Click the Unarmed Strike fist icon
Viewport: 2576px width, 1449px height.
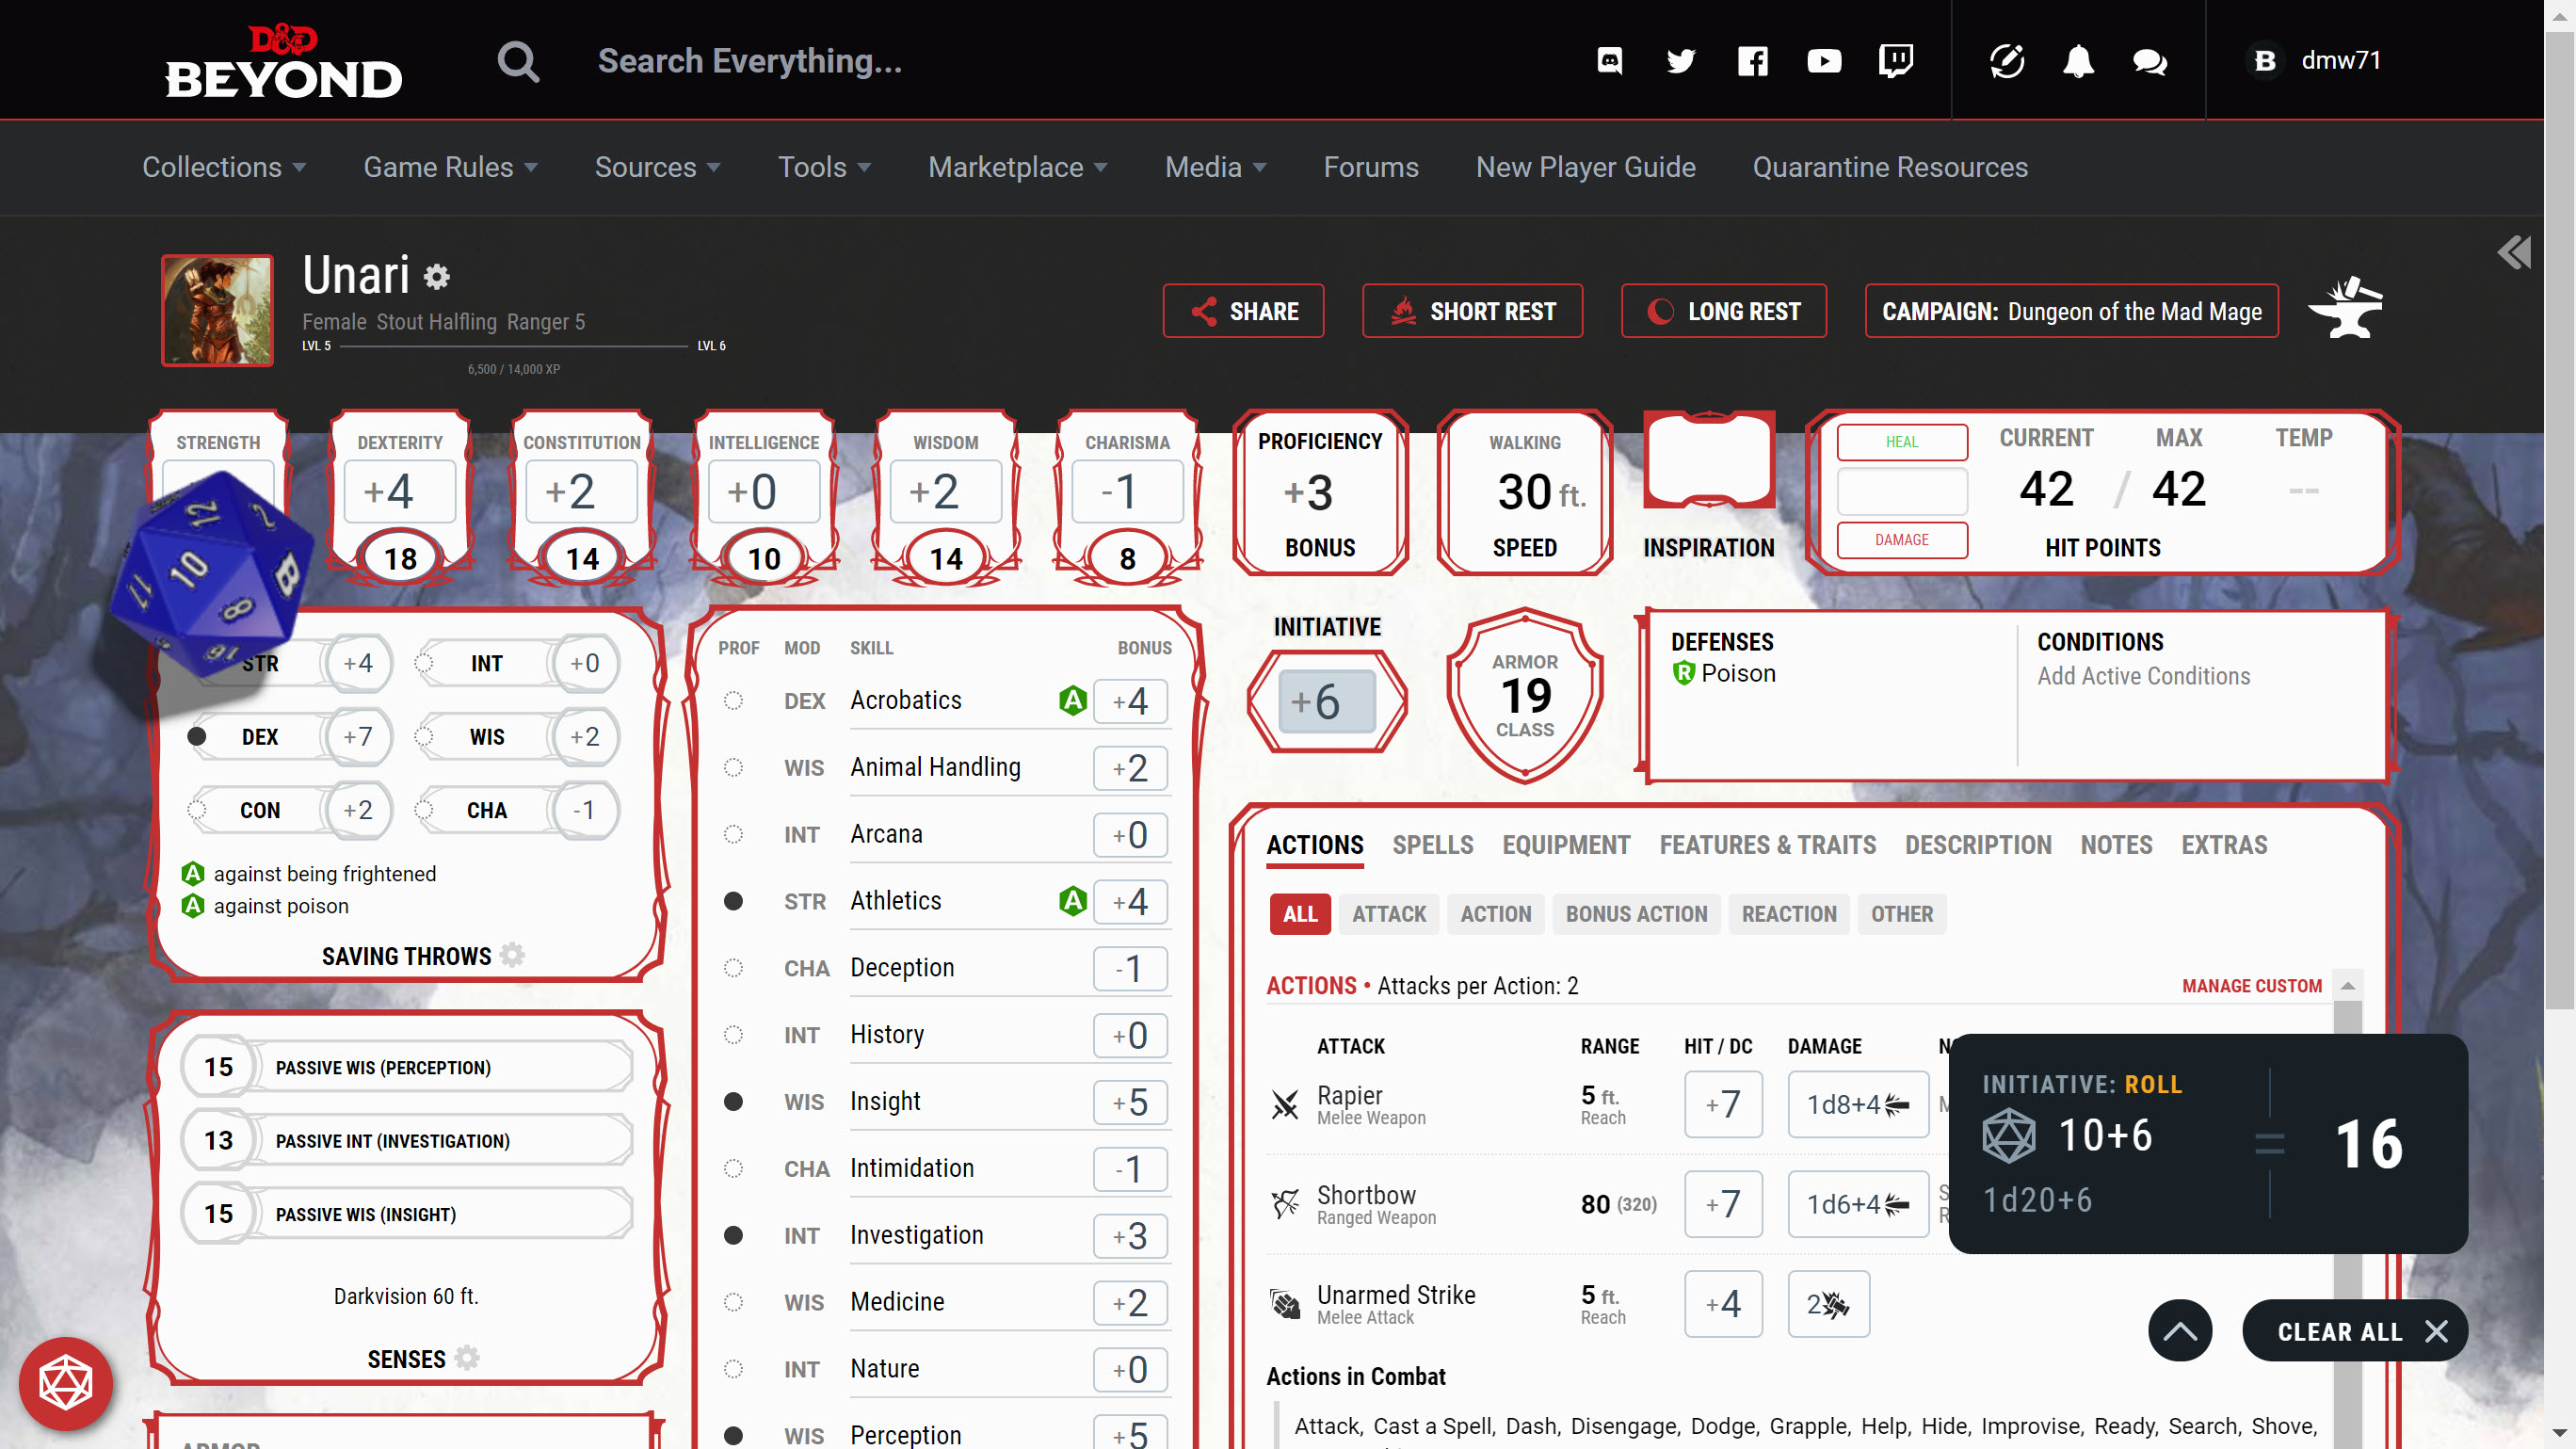point(1285,1304)
